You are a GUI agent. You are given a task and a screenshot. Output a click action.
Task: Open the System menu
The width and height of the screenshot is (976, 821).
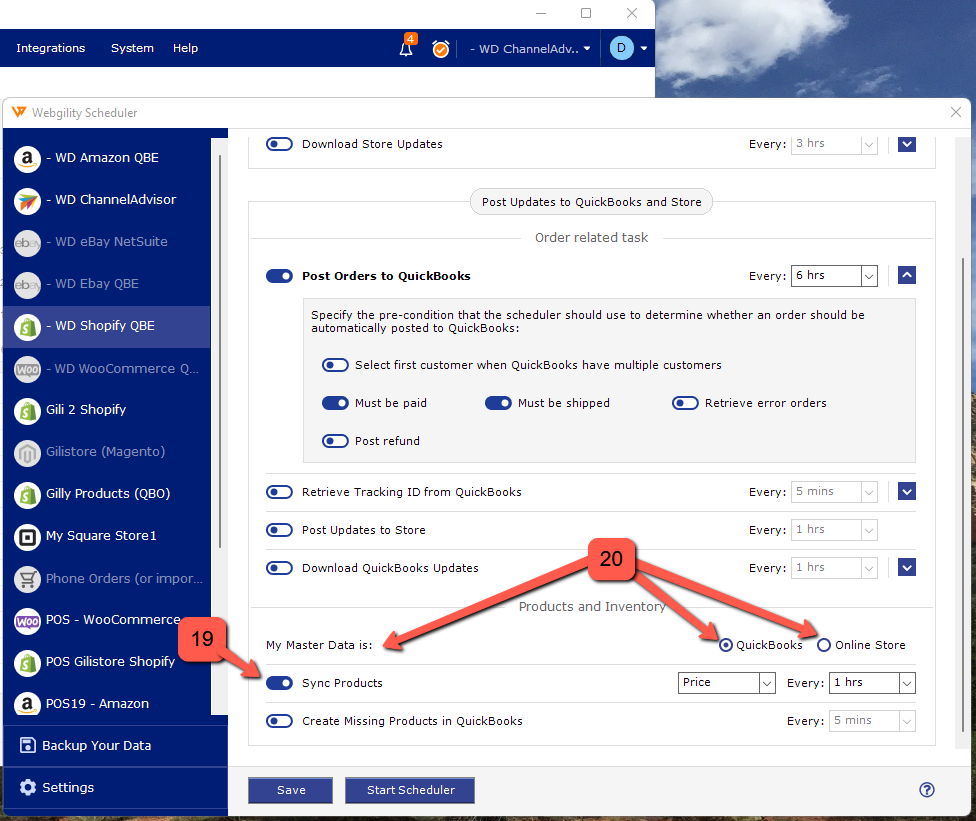click(x=132, y=48)
